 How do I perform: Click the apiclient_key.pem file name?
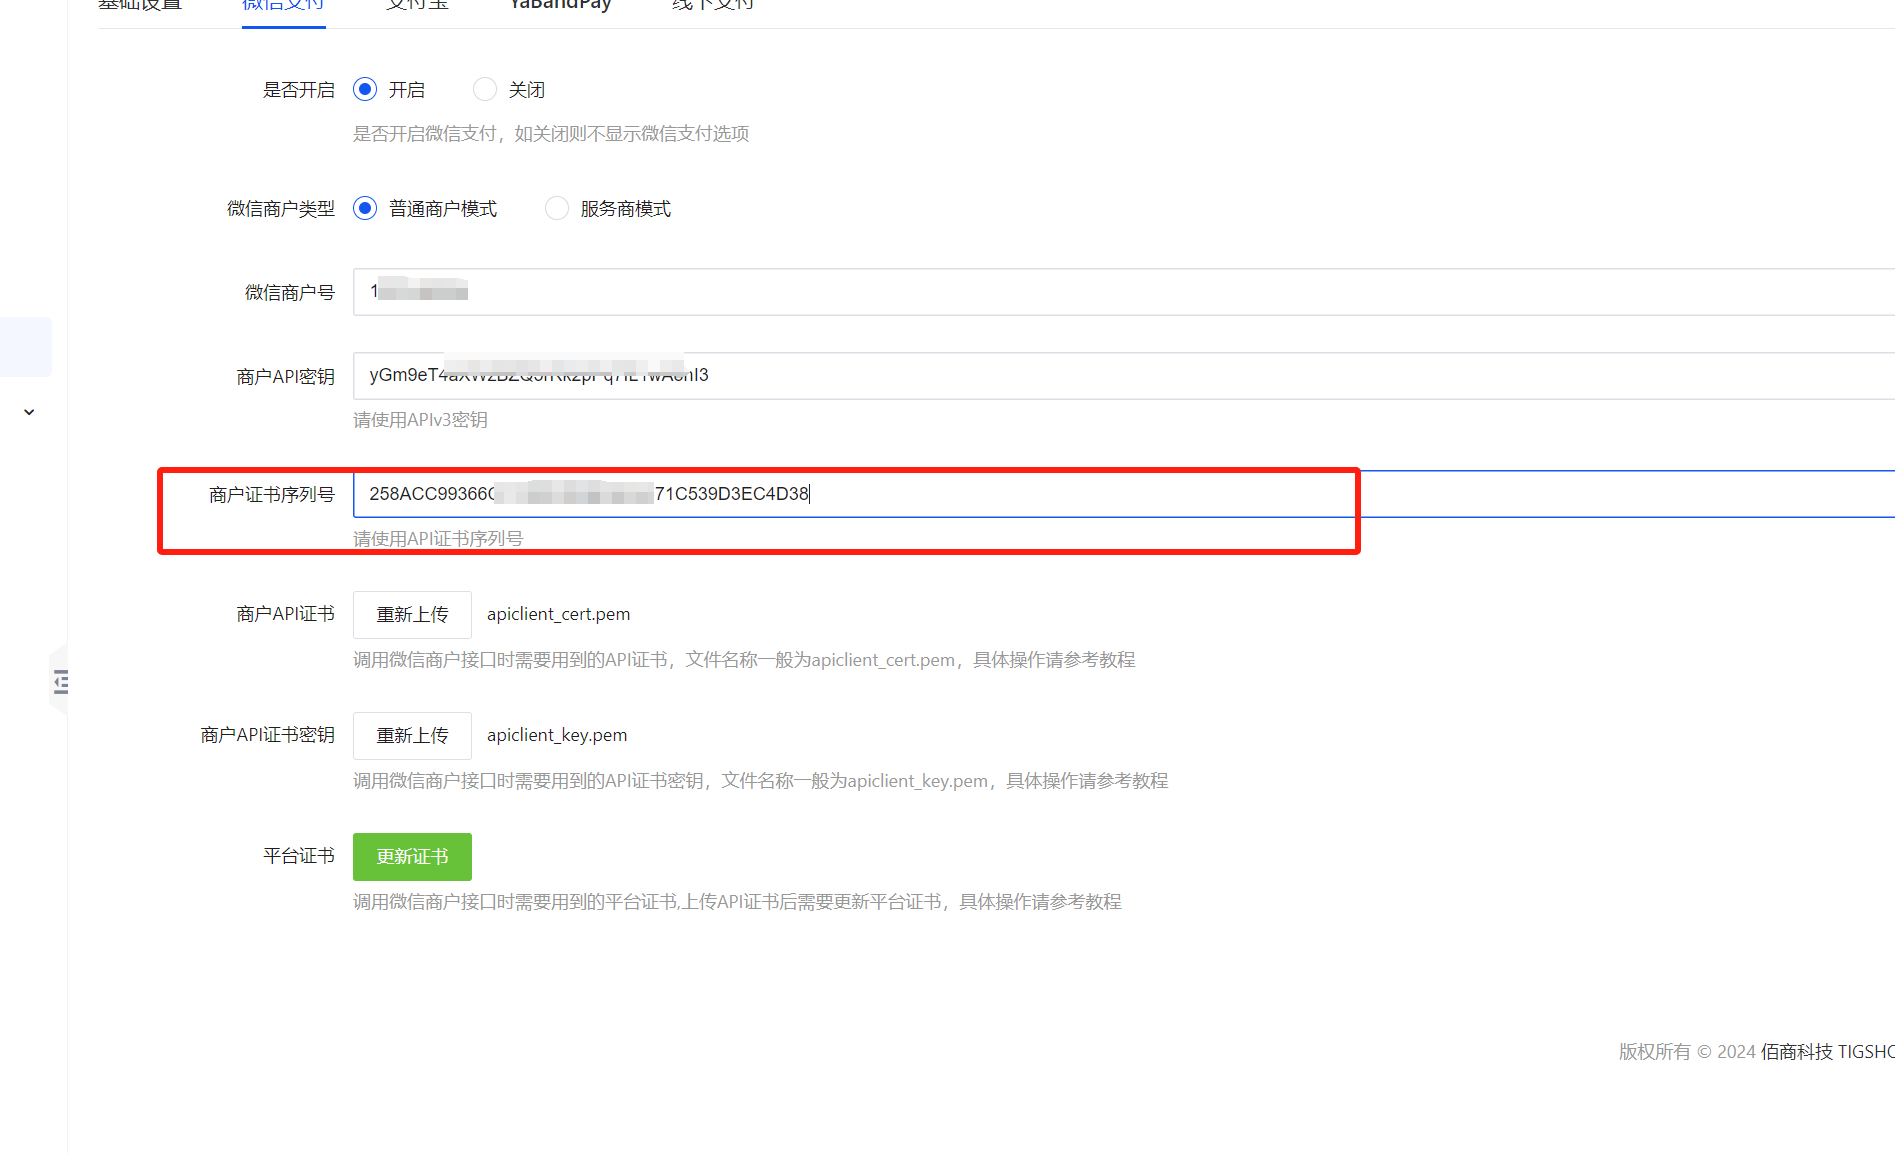pyautogui.click(x=557, y=735)
